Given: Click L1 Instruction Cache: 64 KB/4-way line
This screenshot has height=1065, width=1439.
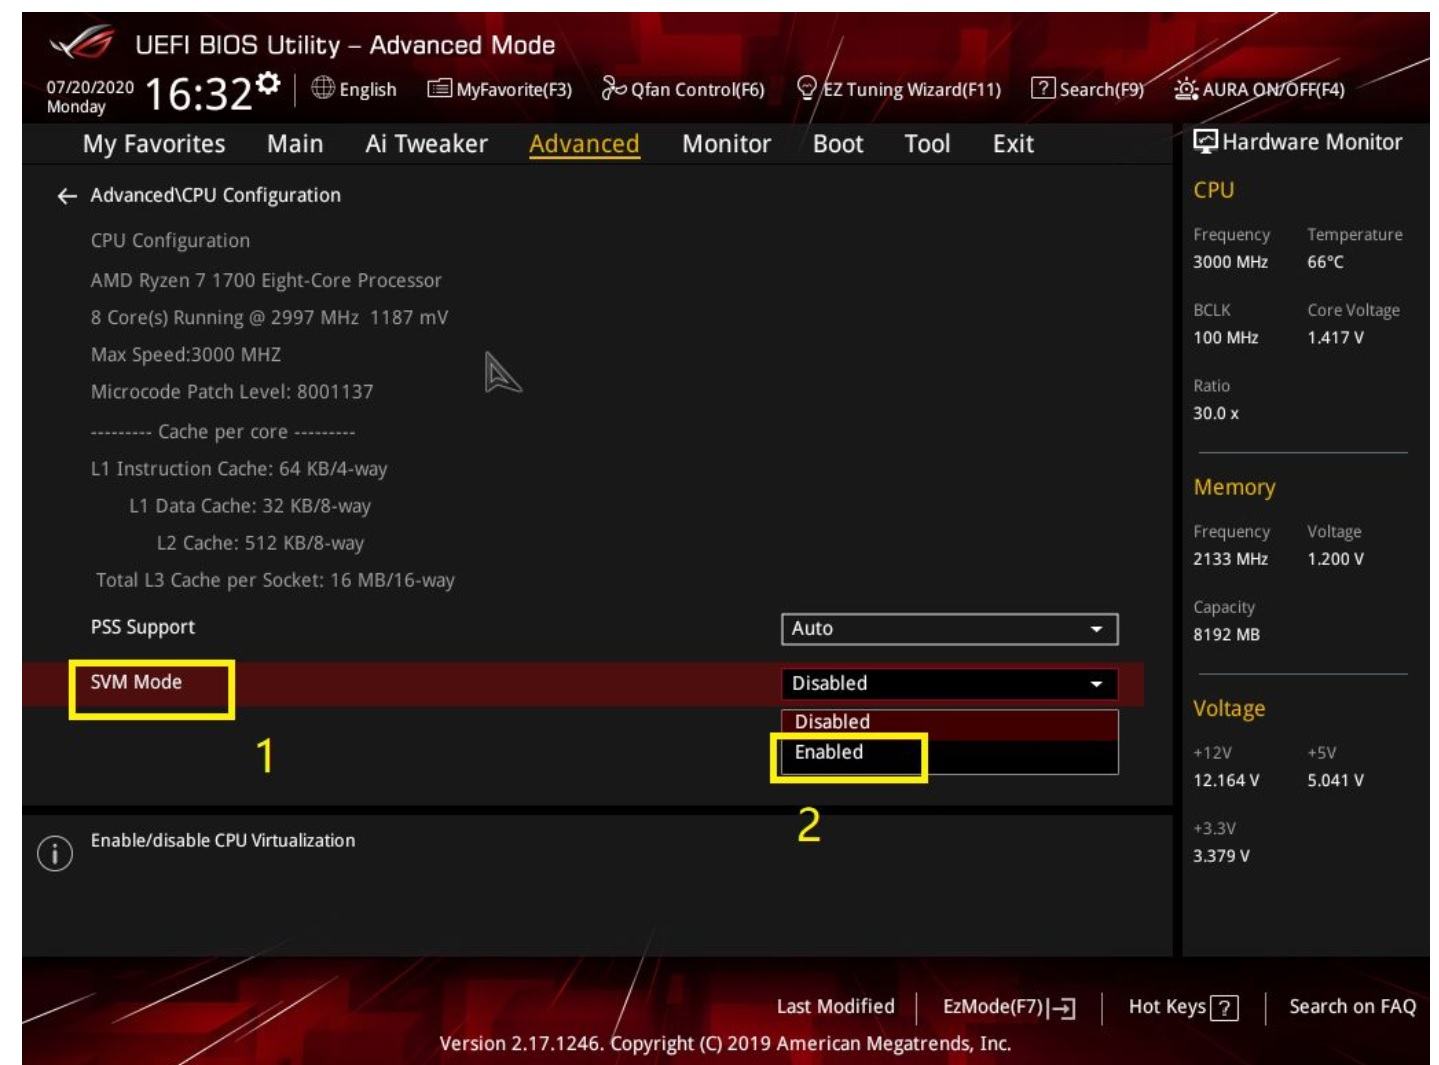Looking at the screenshot, I should [239, 469].
